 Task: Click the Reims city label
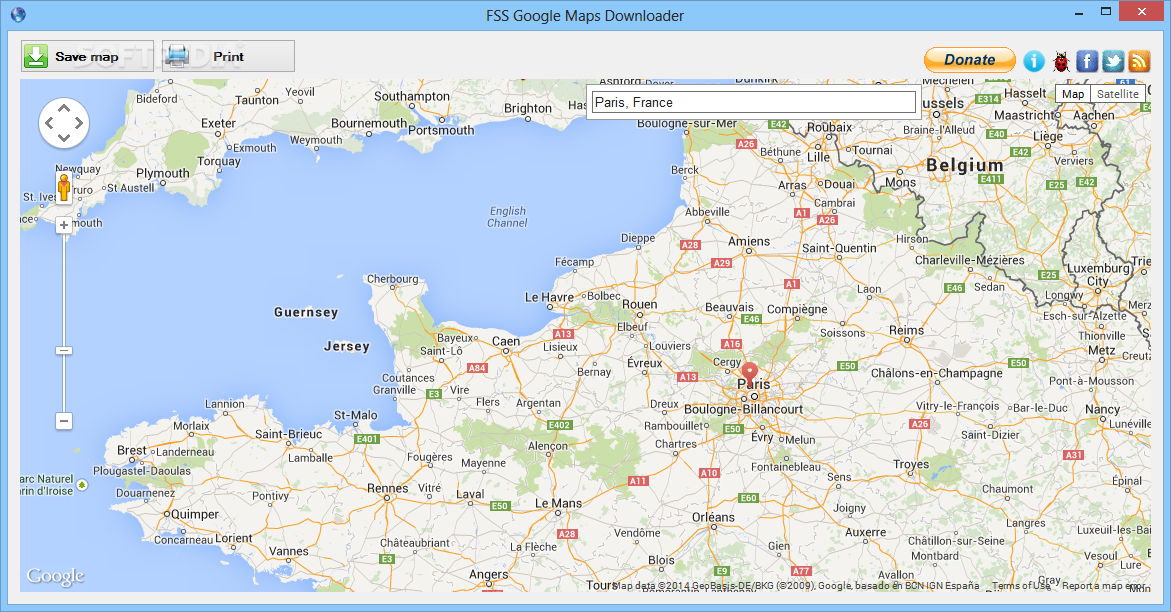[907, 330]
